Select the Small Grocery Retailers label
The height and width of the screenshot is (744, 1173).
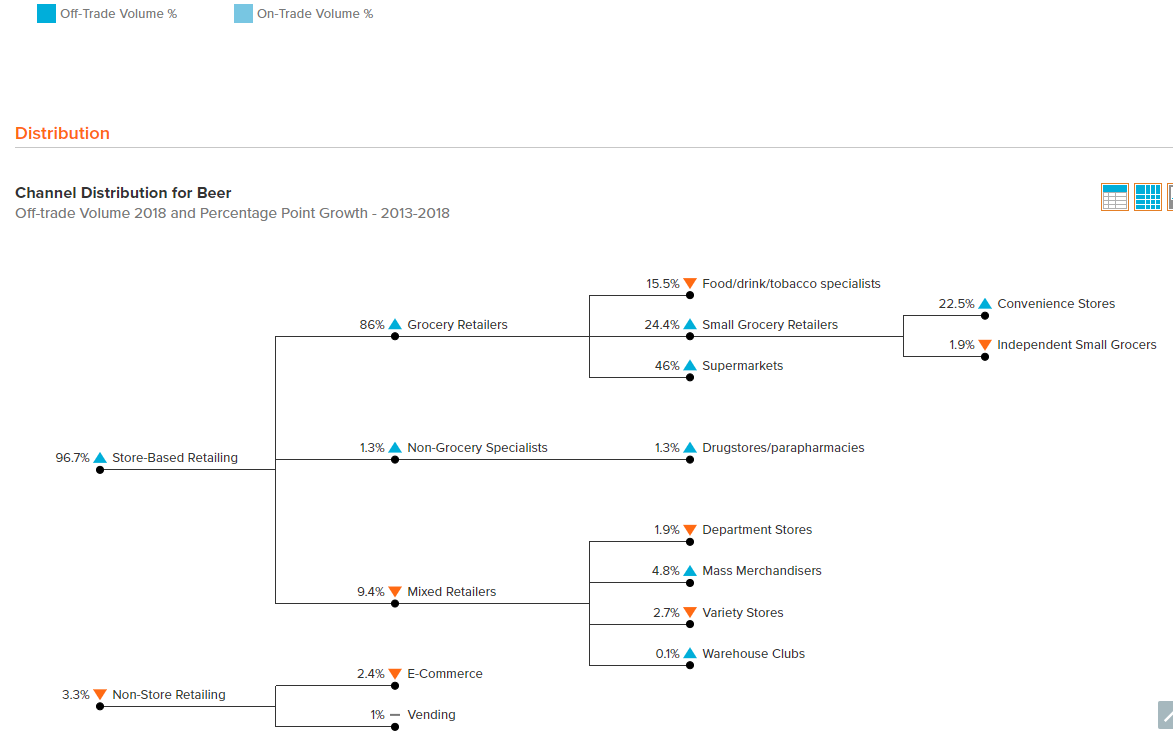770,325
